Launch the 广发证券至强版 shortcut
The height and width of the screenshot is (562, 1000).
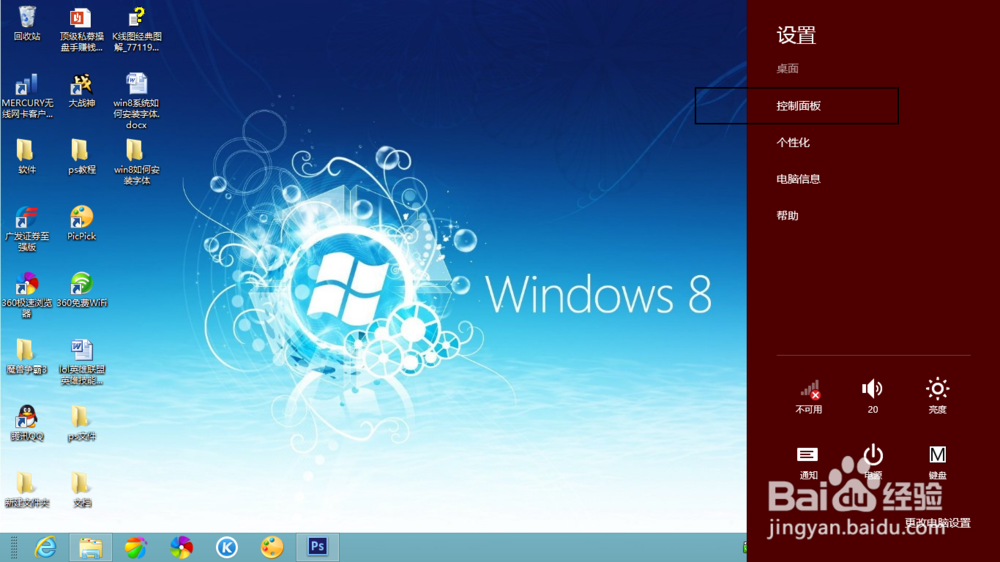(27, 229)
